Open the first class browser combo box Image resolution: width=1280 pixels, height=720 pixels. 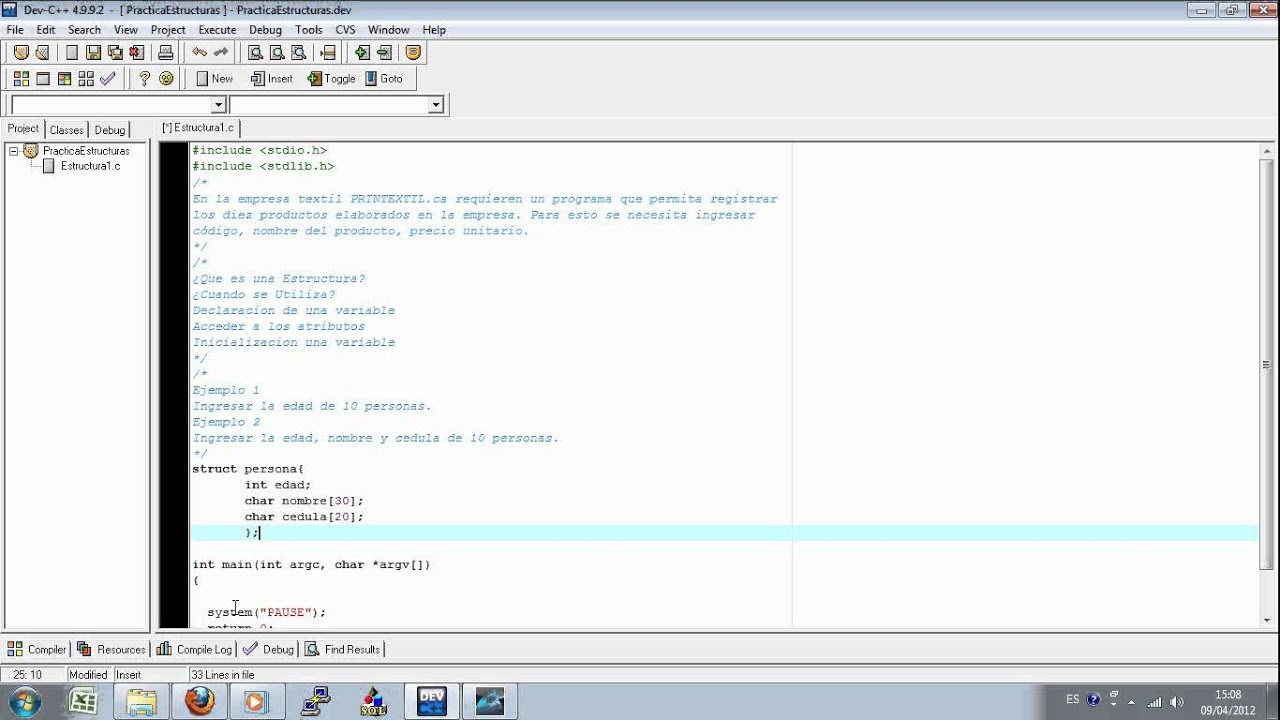click(x=118, y=105)
